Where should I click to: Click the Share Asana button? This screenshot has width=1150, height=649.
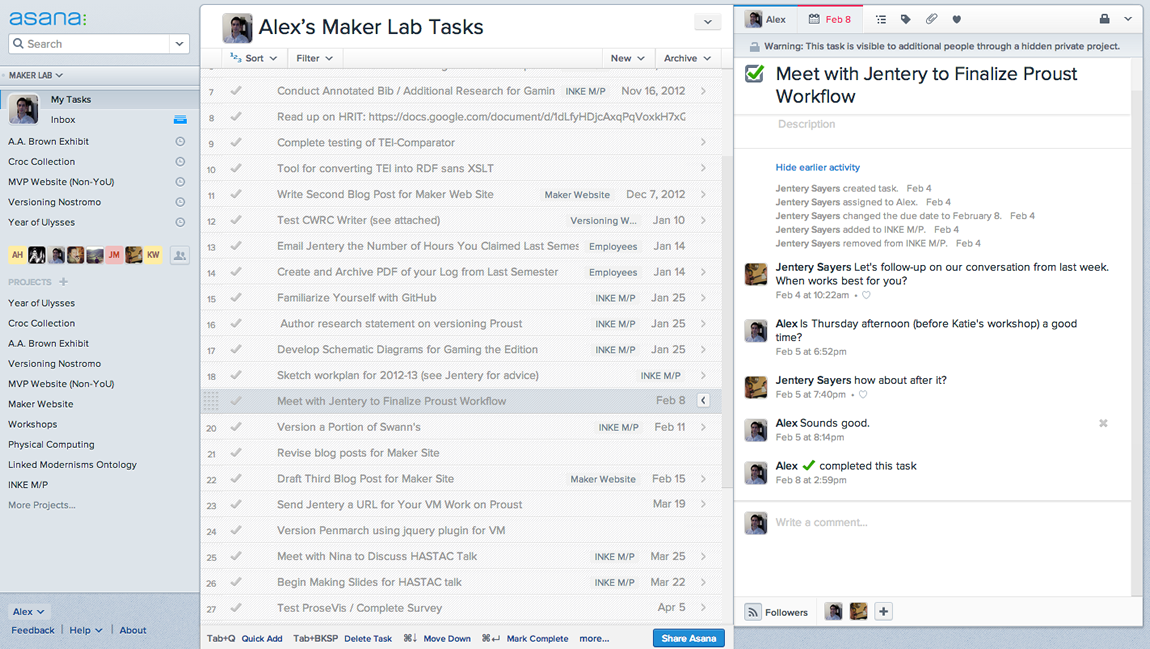point(688,638)
